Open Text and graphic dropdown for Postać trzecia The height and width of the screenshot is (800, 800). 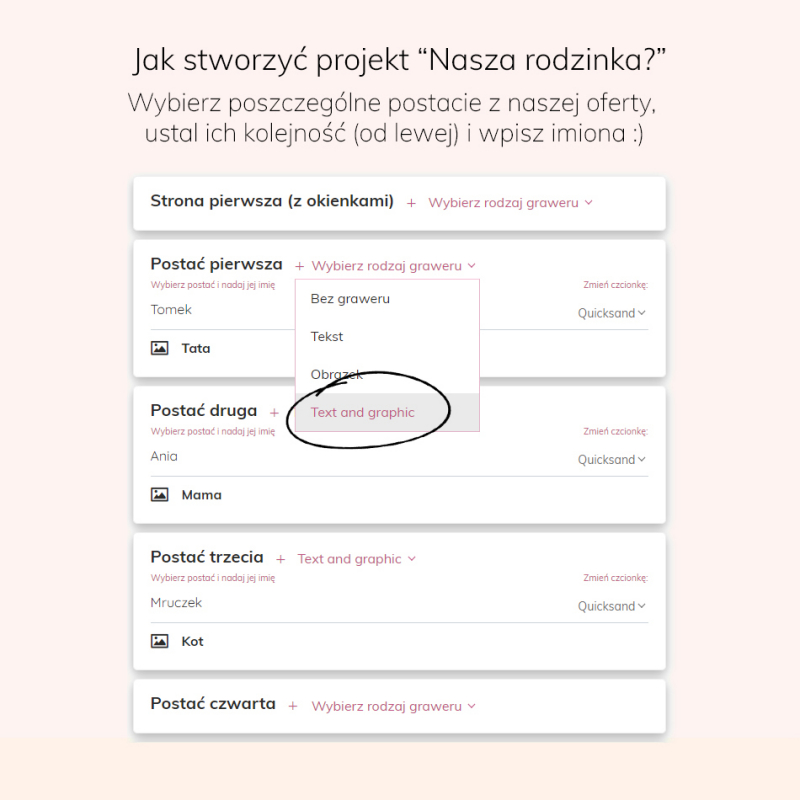(x=357, y=559)
